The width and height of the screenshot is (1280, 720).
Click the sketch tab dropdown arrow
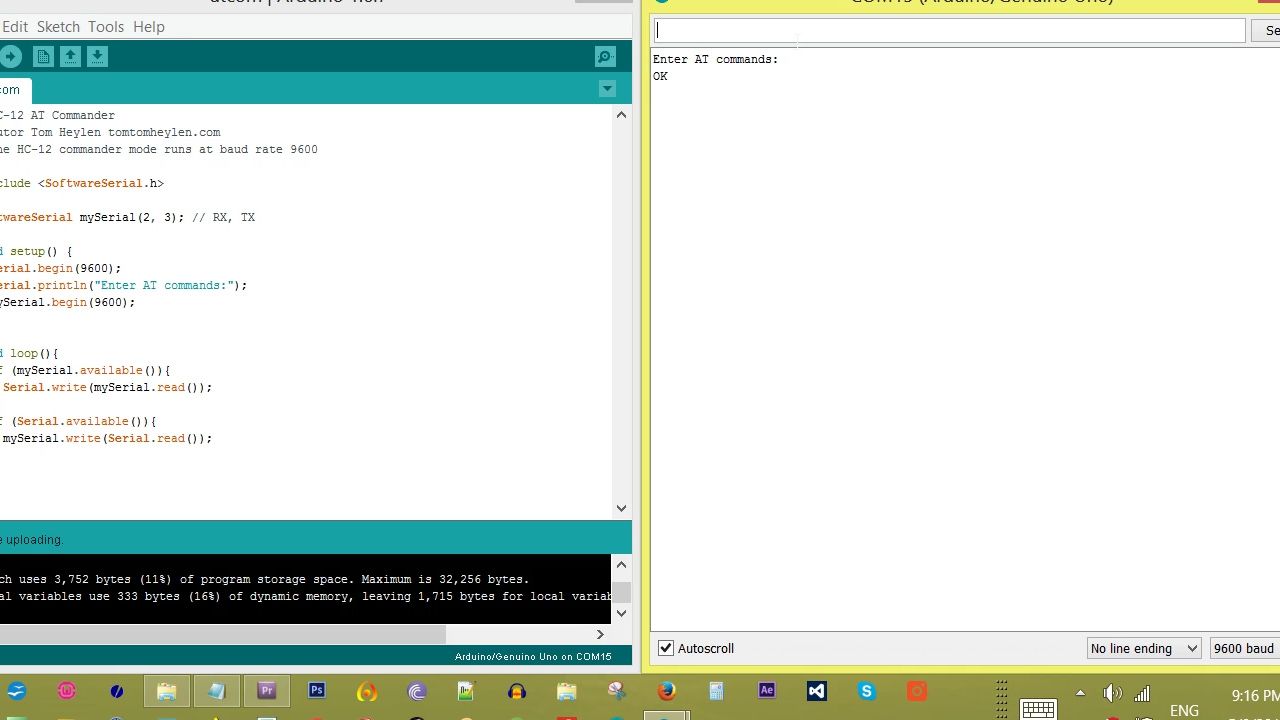point(607,88)
